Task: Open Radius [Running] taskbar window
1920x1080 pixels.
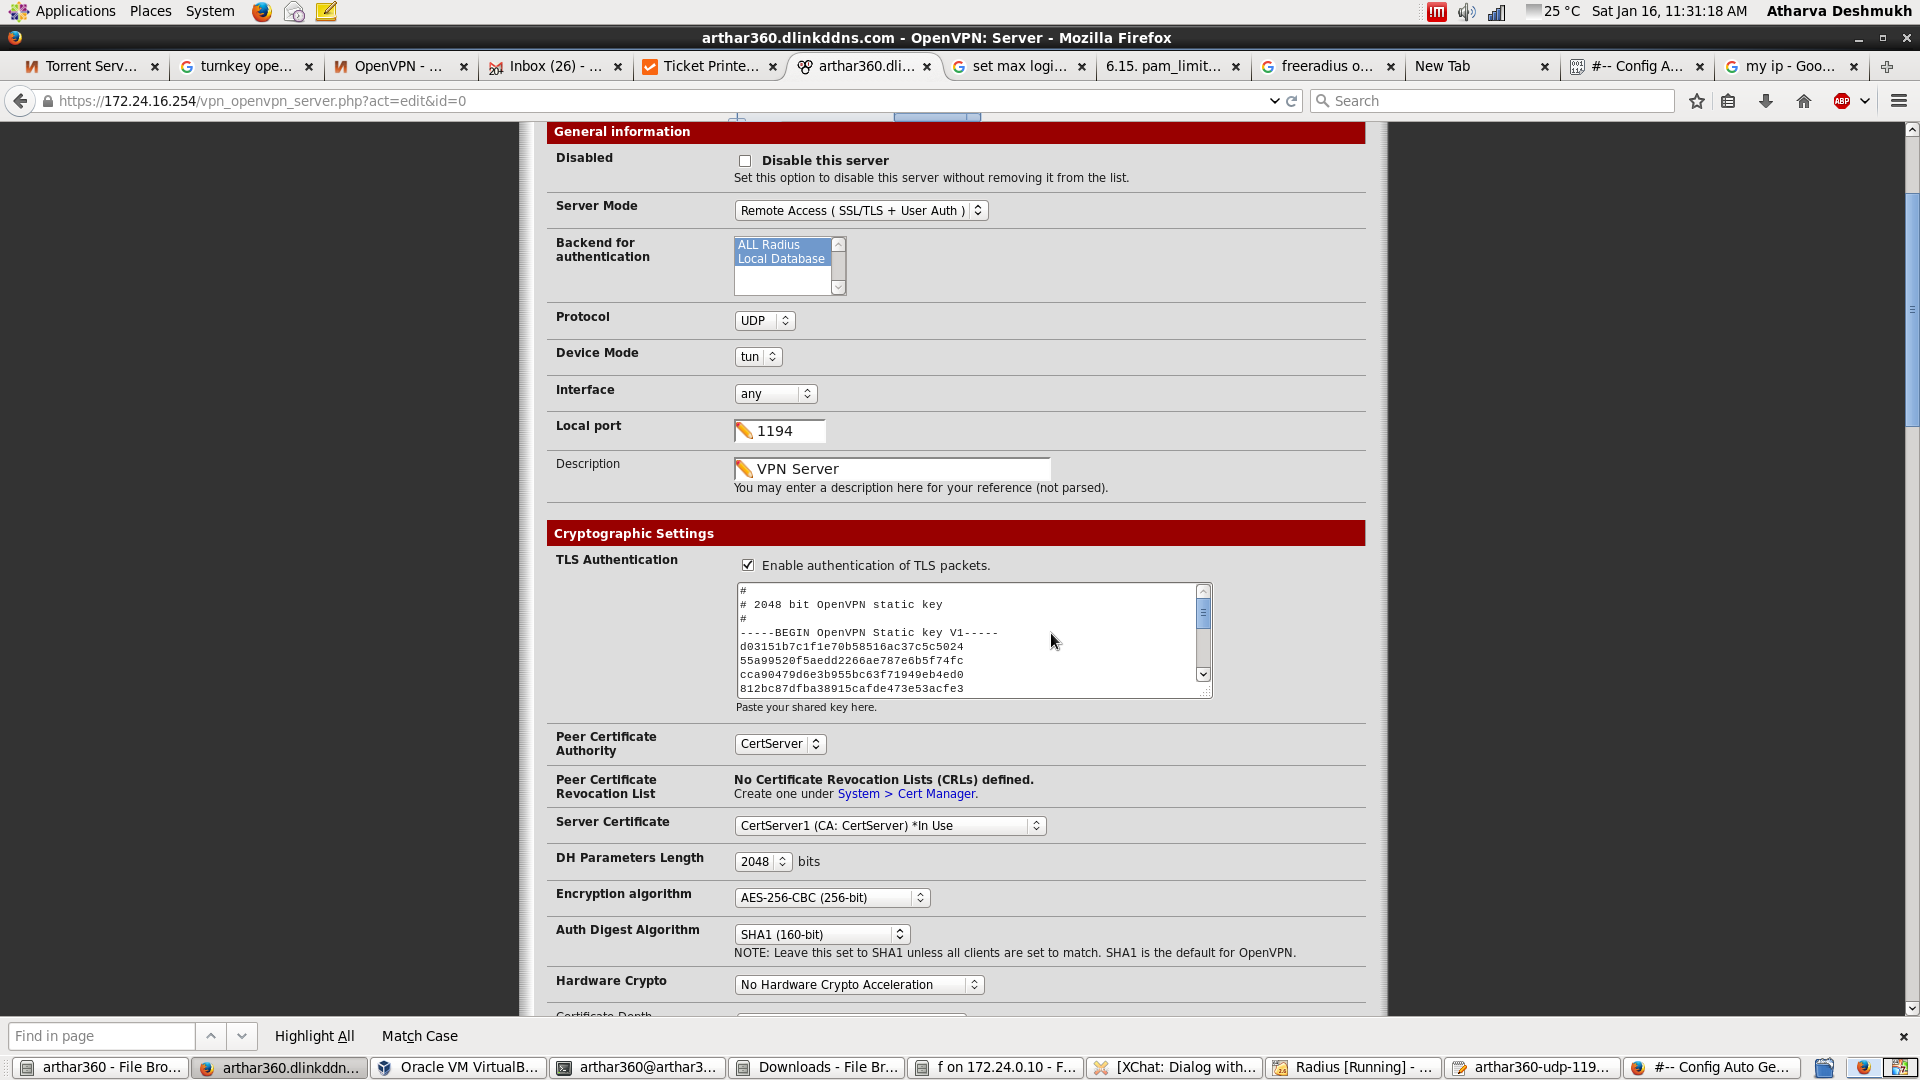Action: click(1353, 1068)
